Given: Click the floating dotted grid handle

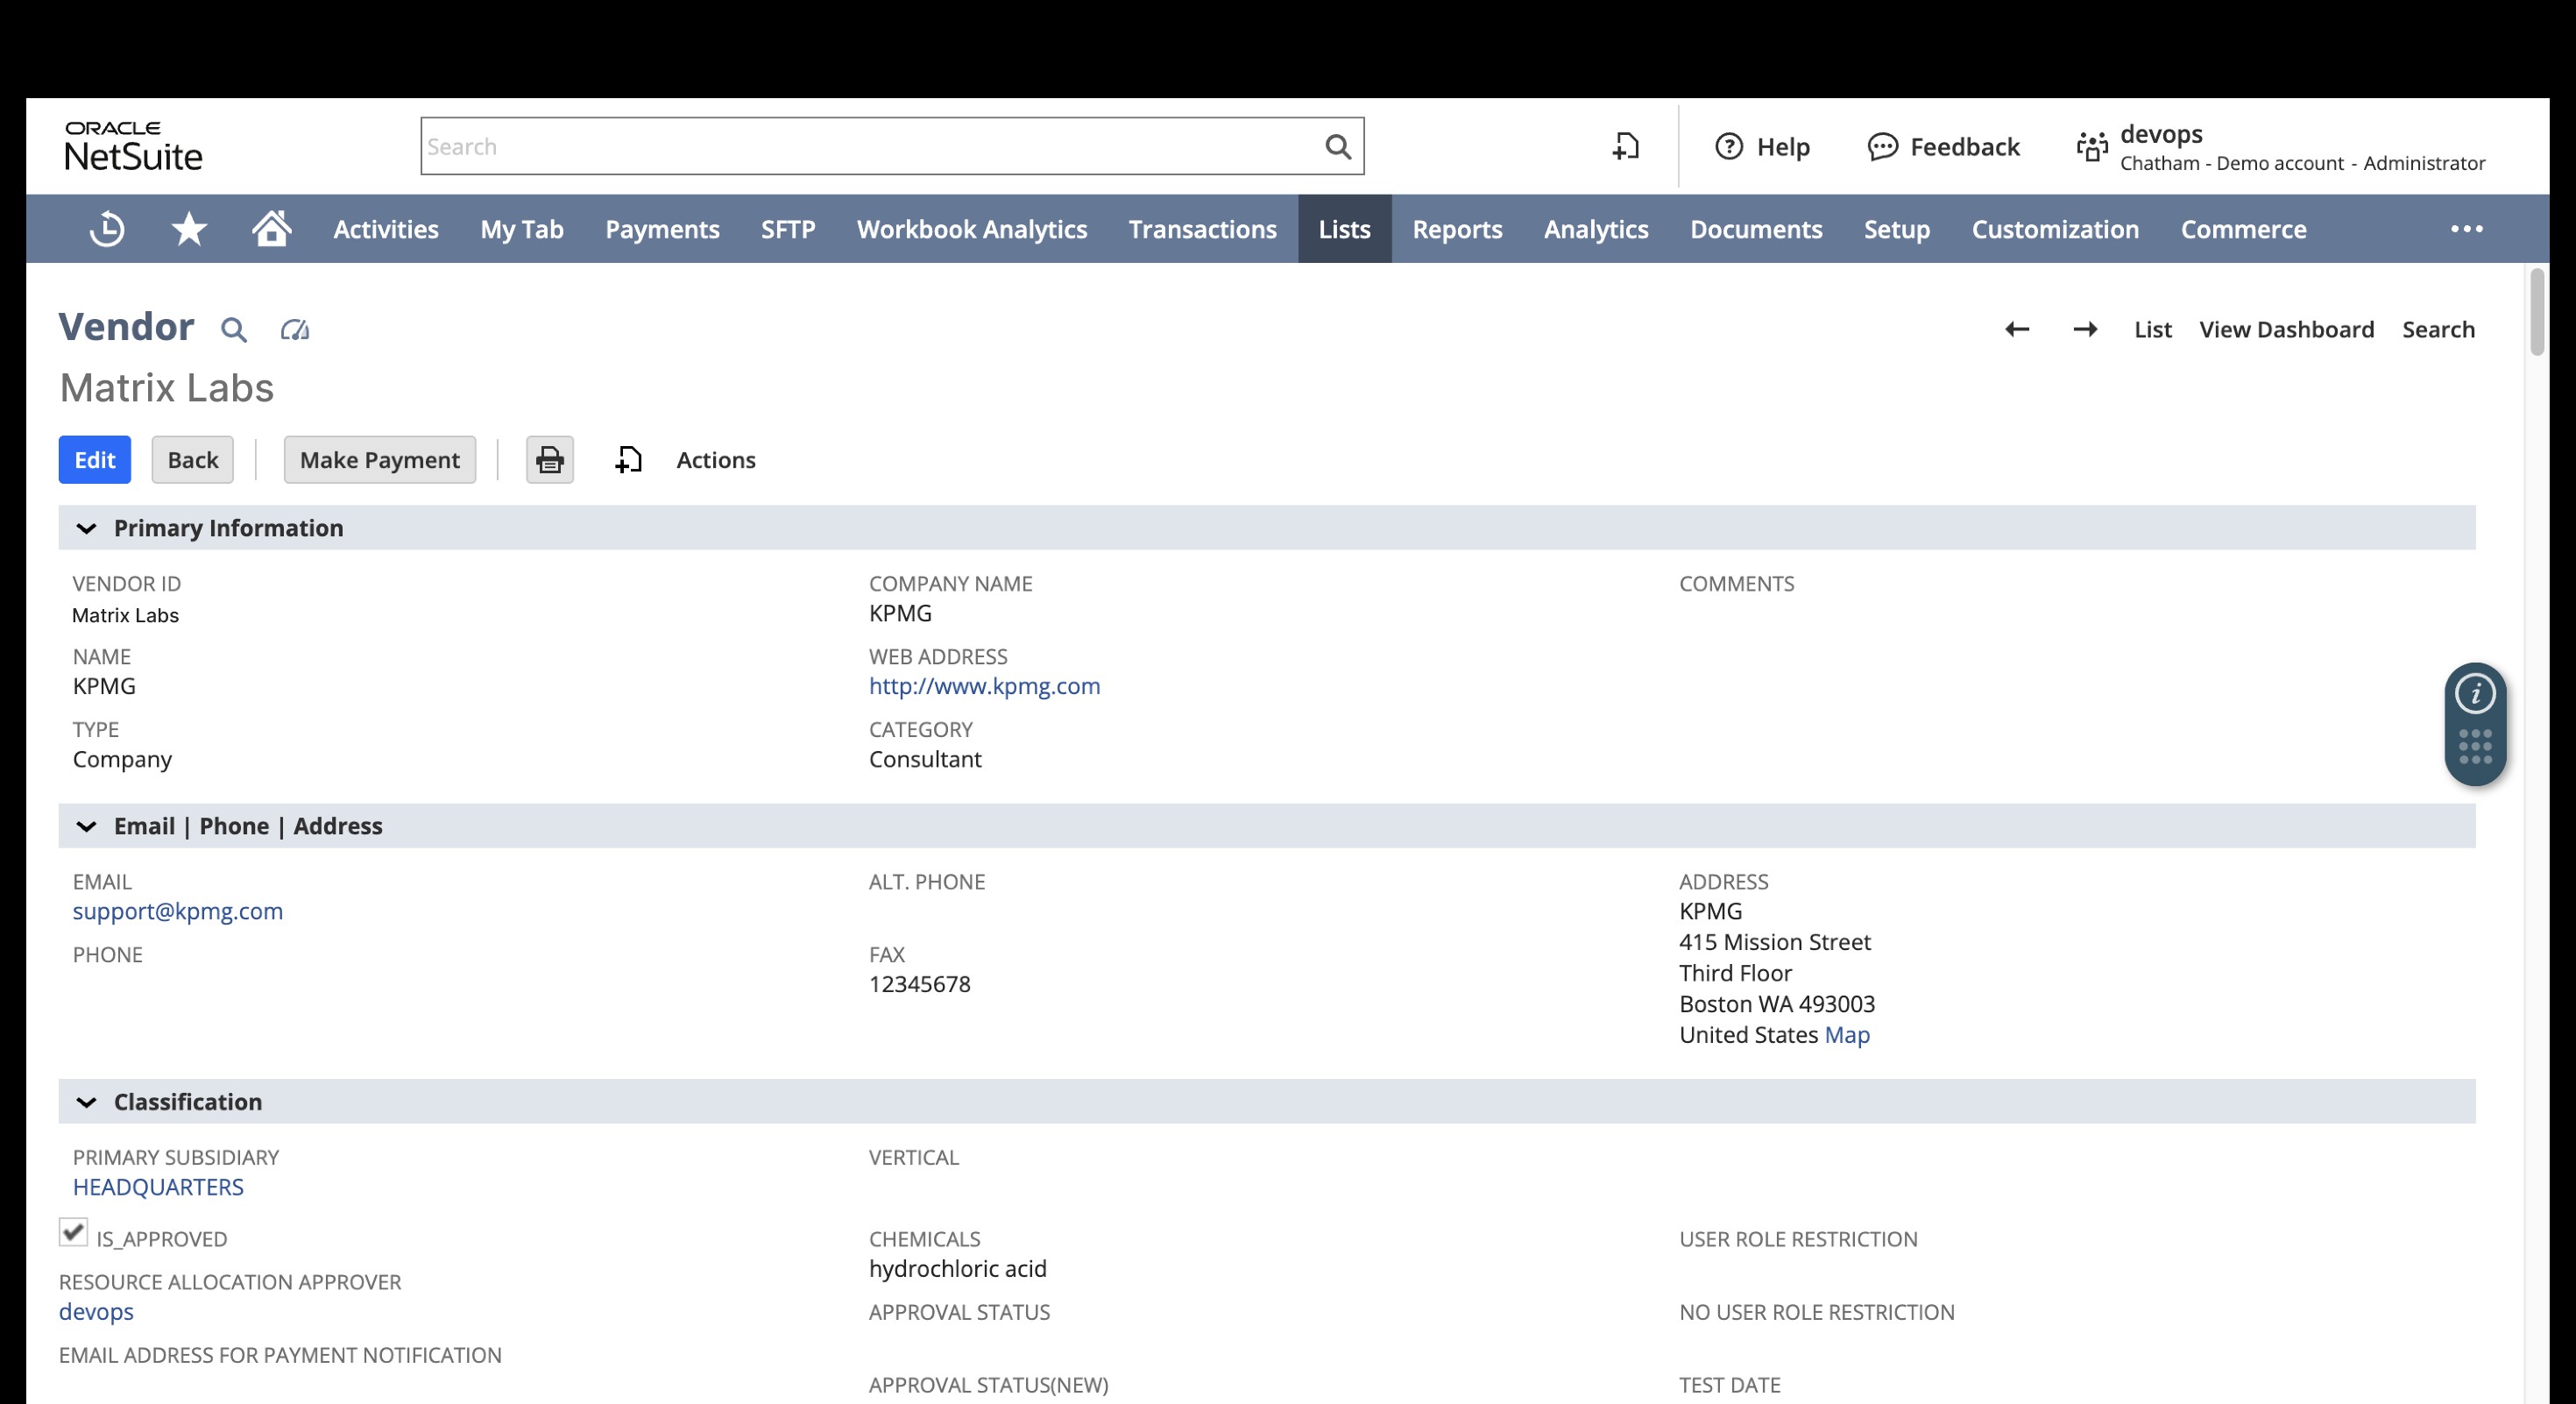Looking at the screenshot, I should tap(2475, 747).
